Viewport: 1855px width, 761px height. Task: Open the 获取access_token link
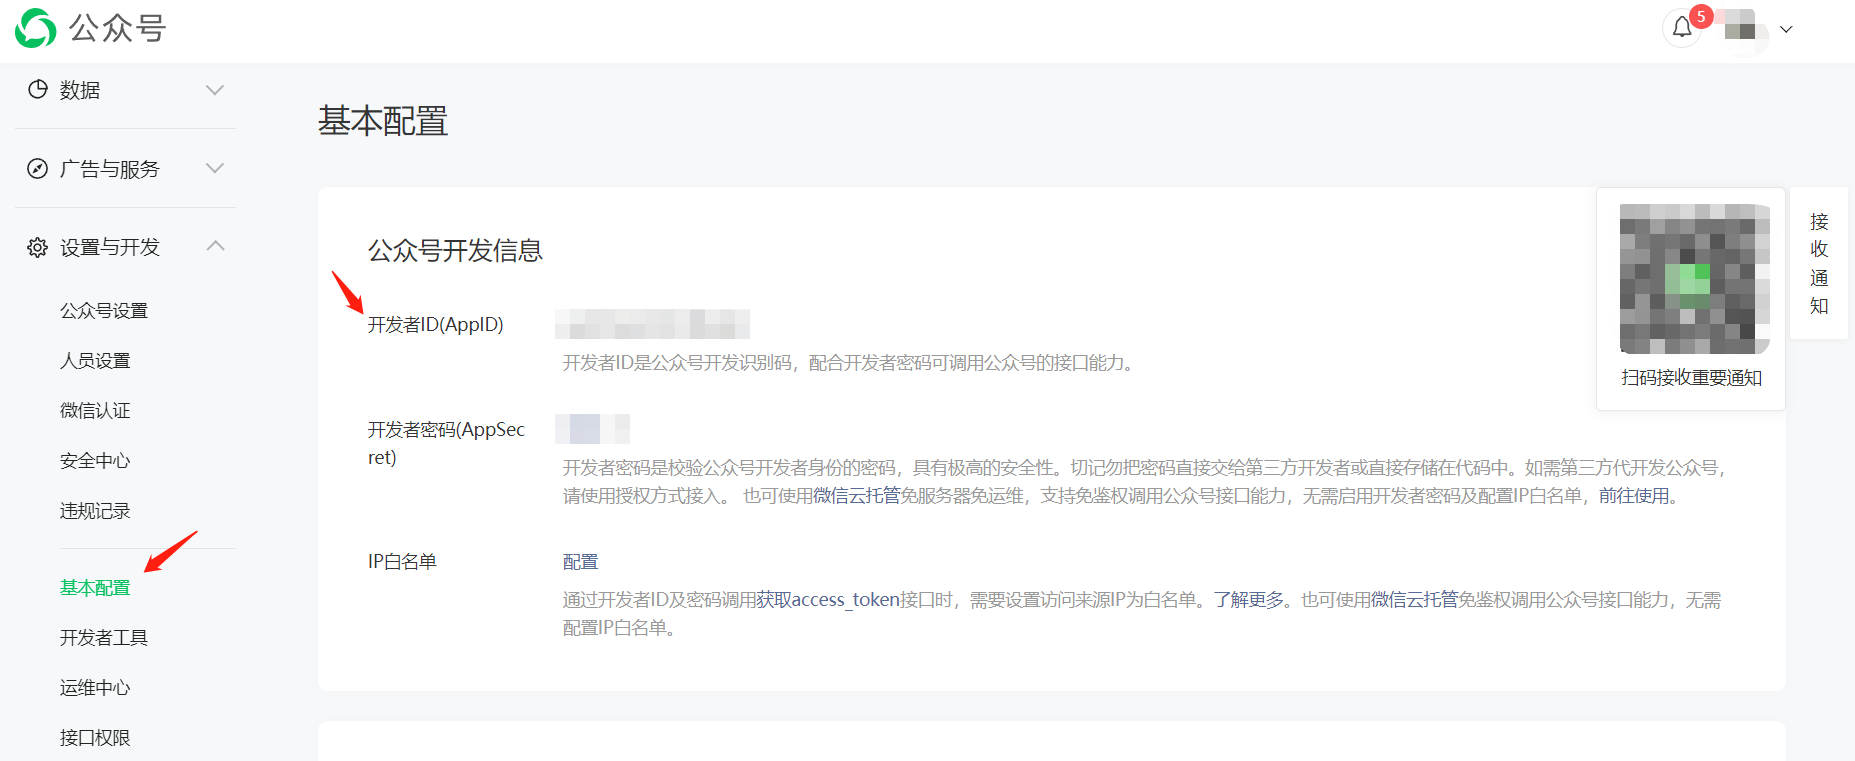click(x=828, y=600)
